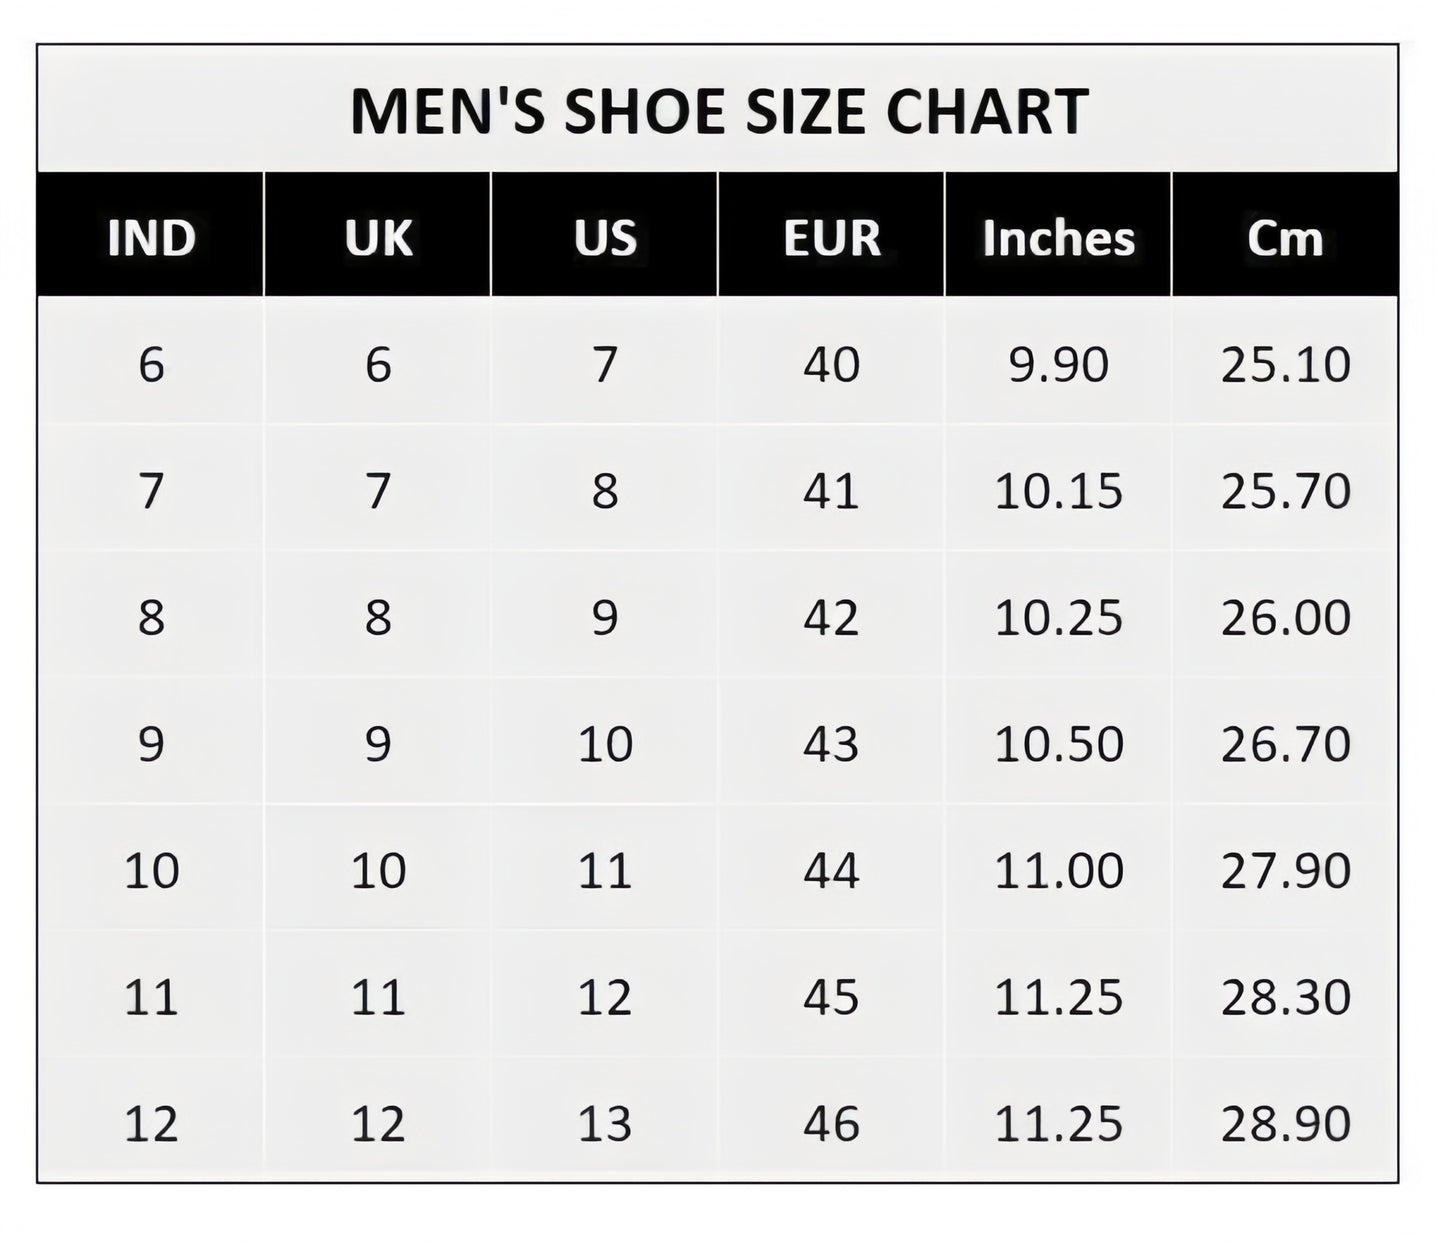The width and height of the screenshot is (1445, 1244).
Task: Click the MEN'S SHOE SIZE CHART title
Action: pyautogui.click(x=718, y=111)
